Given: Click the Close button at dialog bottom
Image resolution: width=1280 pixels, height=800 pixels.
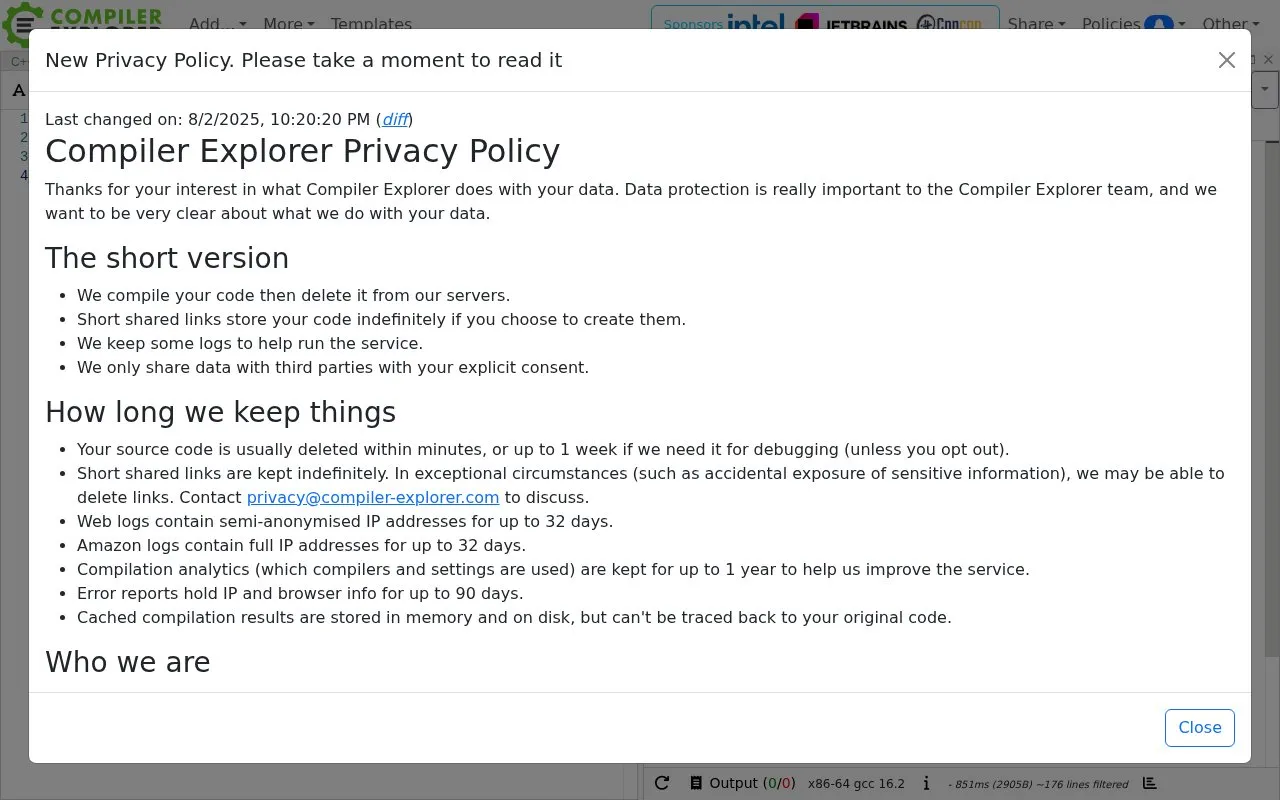Looking at the screenshot, I should (x=1200, y=728).
